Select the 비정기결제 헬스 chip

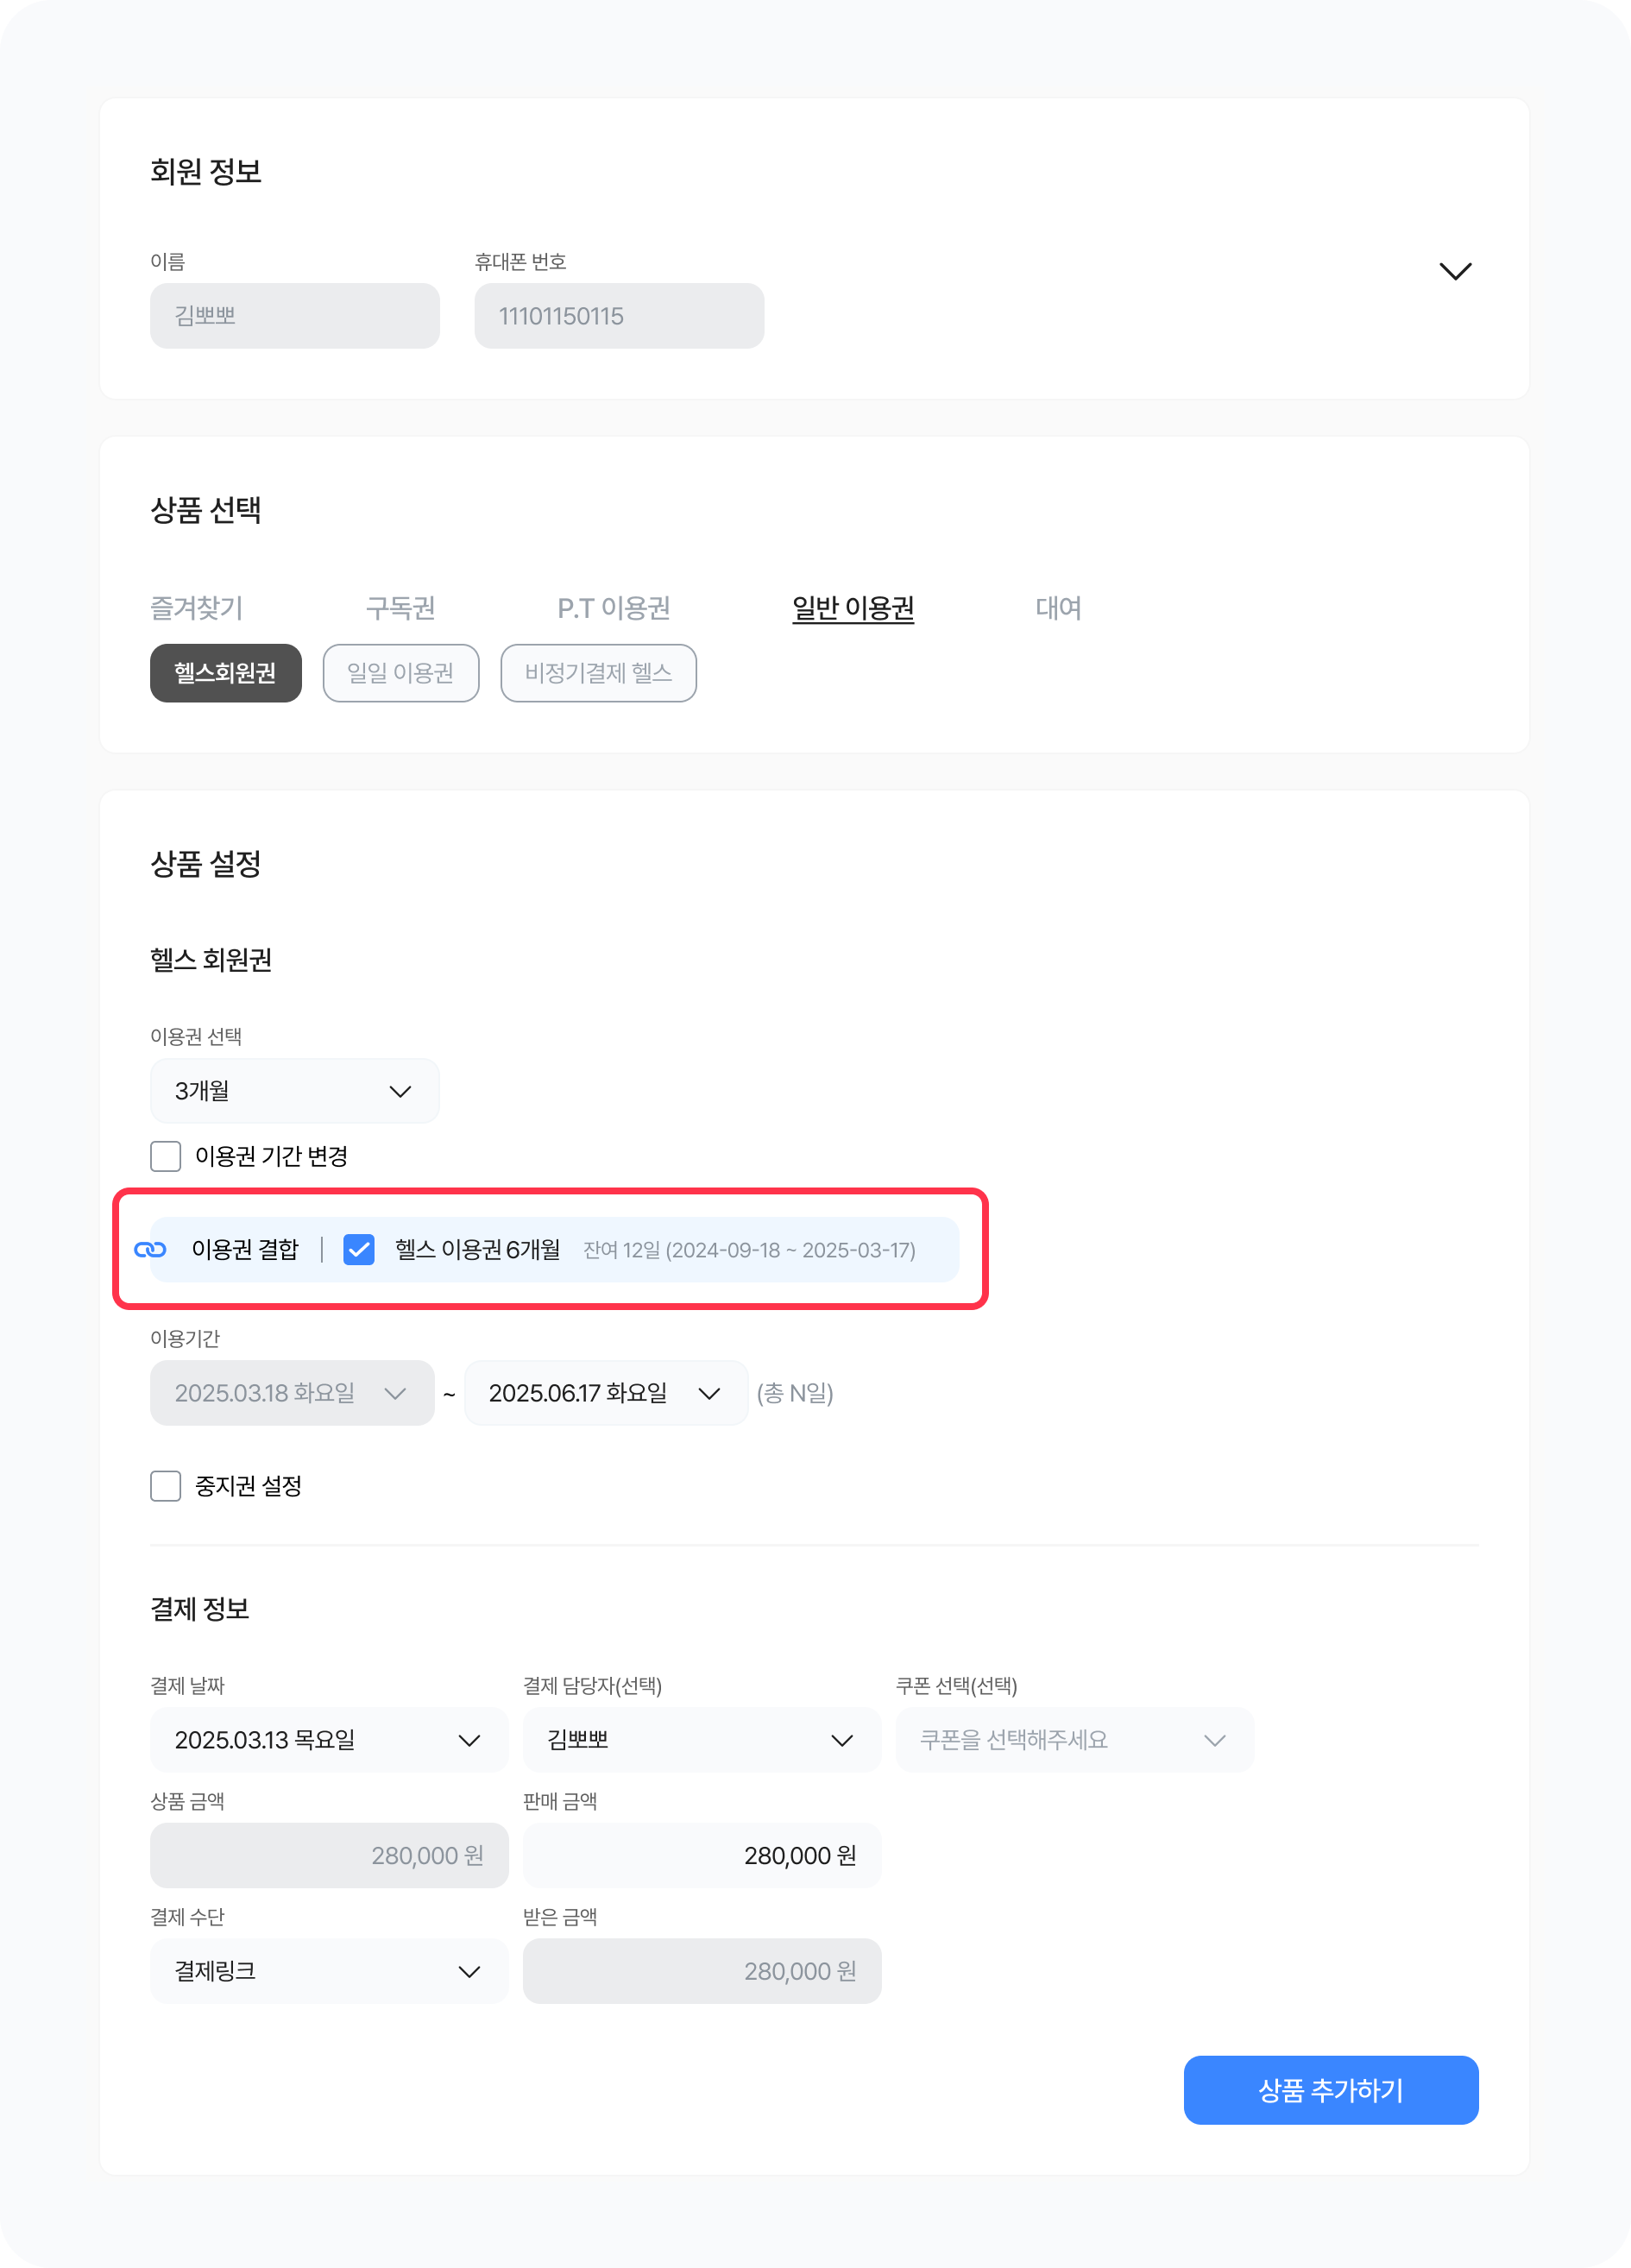coord(598,673)
